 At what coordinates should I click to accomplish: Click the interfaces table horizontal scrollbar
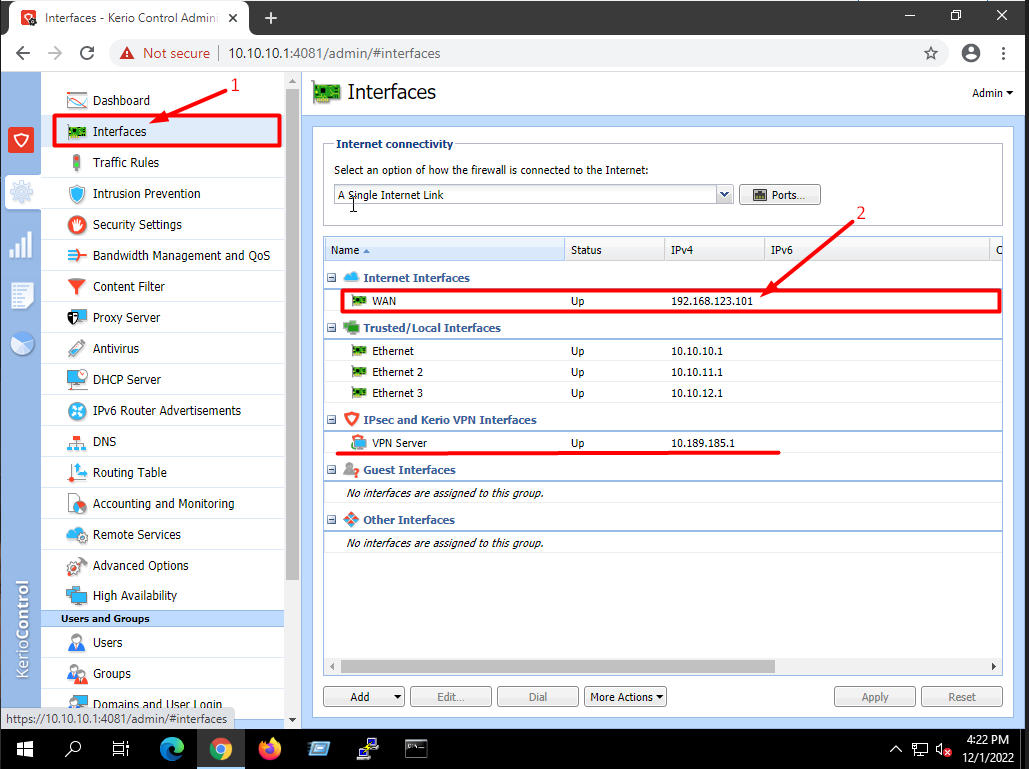pyautogui.click(x=558, y=667)
